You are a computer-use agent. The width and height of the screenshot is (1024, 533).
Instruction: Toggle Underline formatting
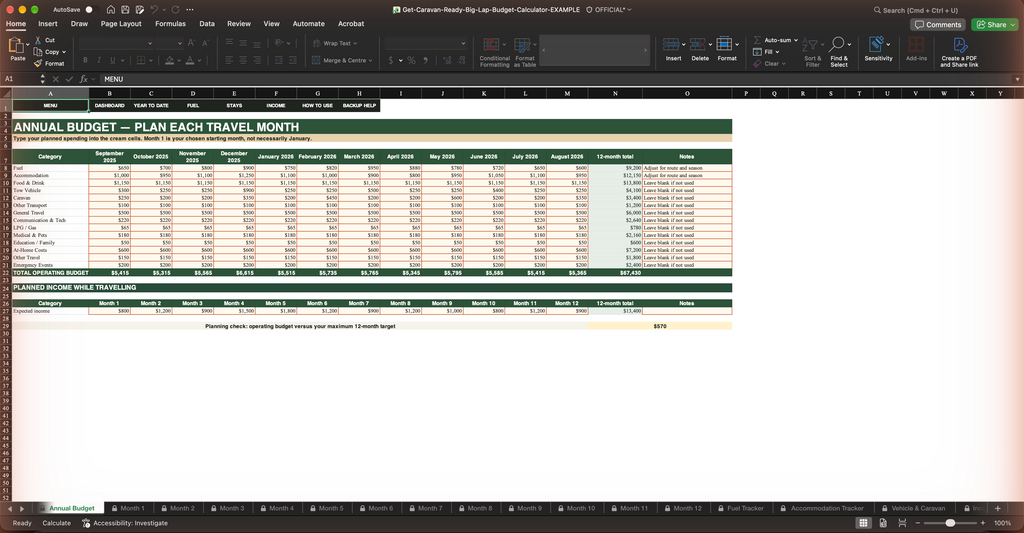pyautogui.click(x=112, y=60)
